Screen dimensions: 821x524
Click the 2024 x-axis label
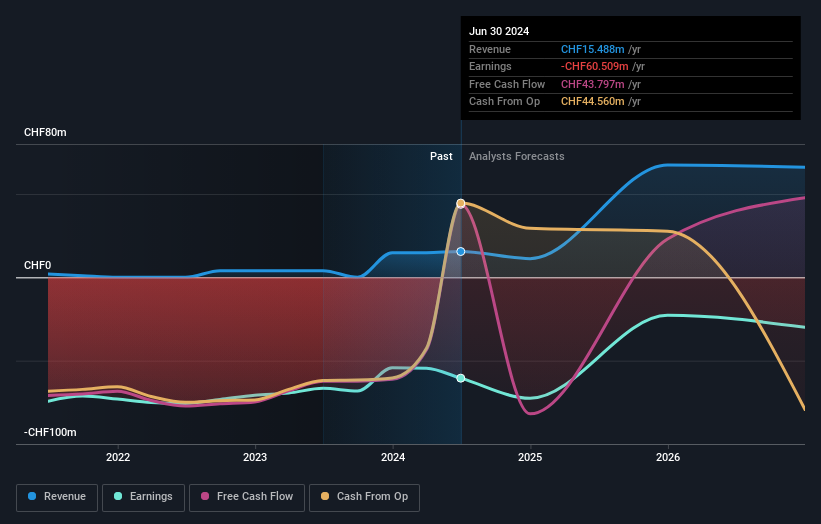pos(393,458)
